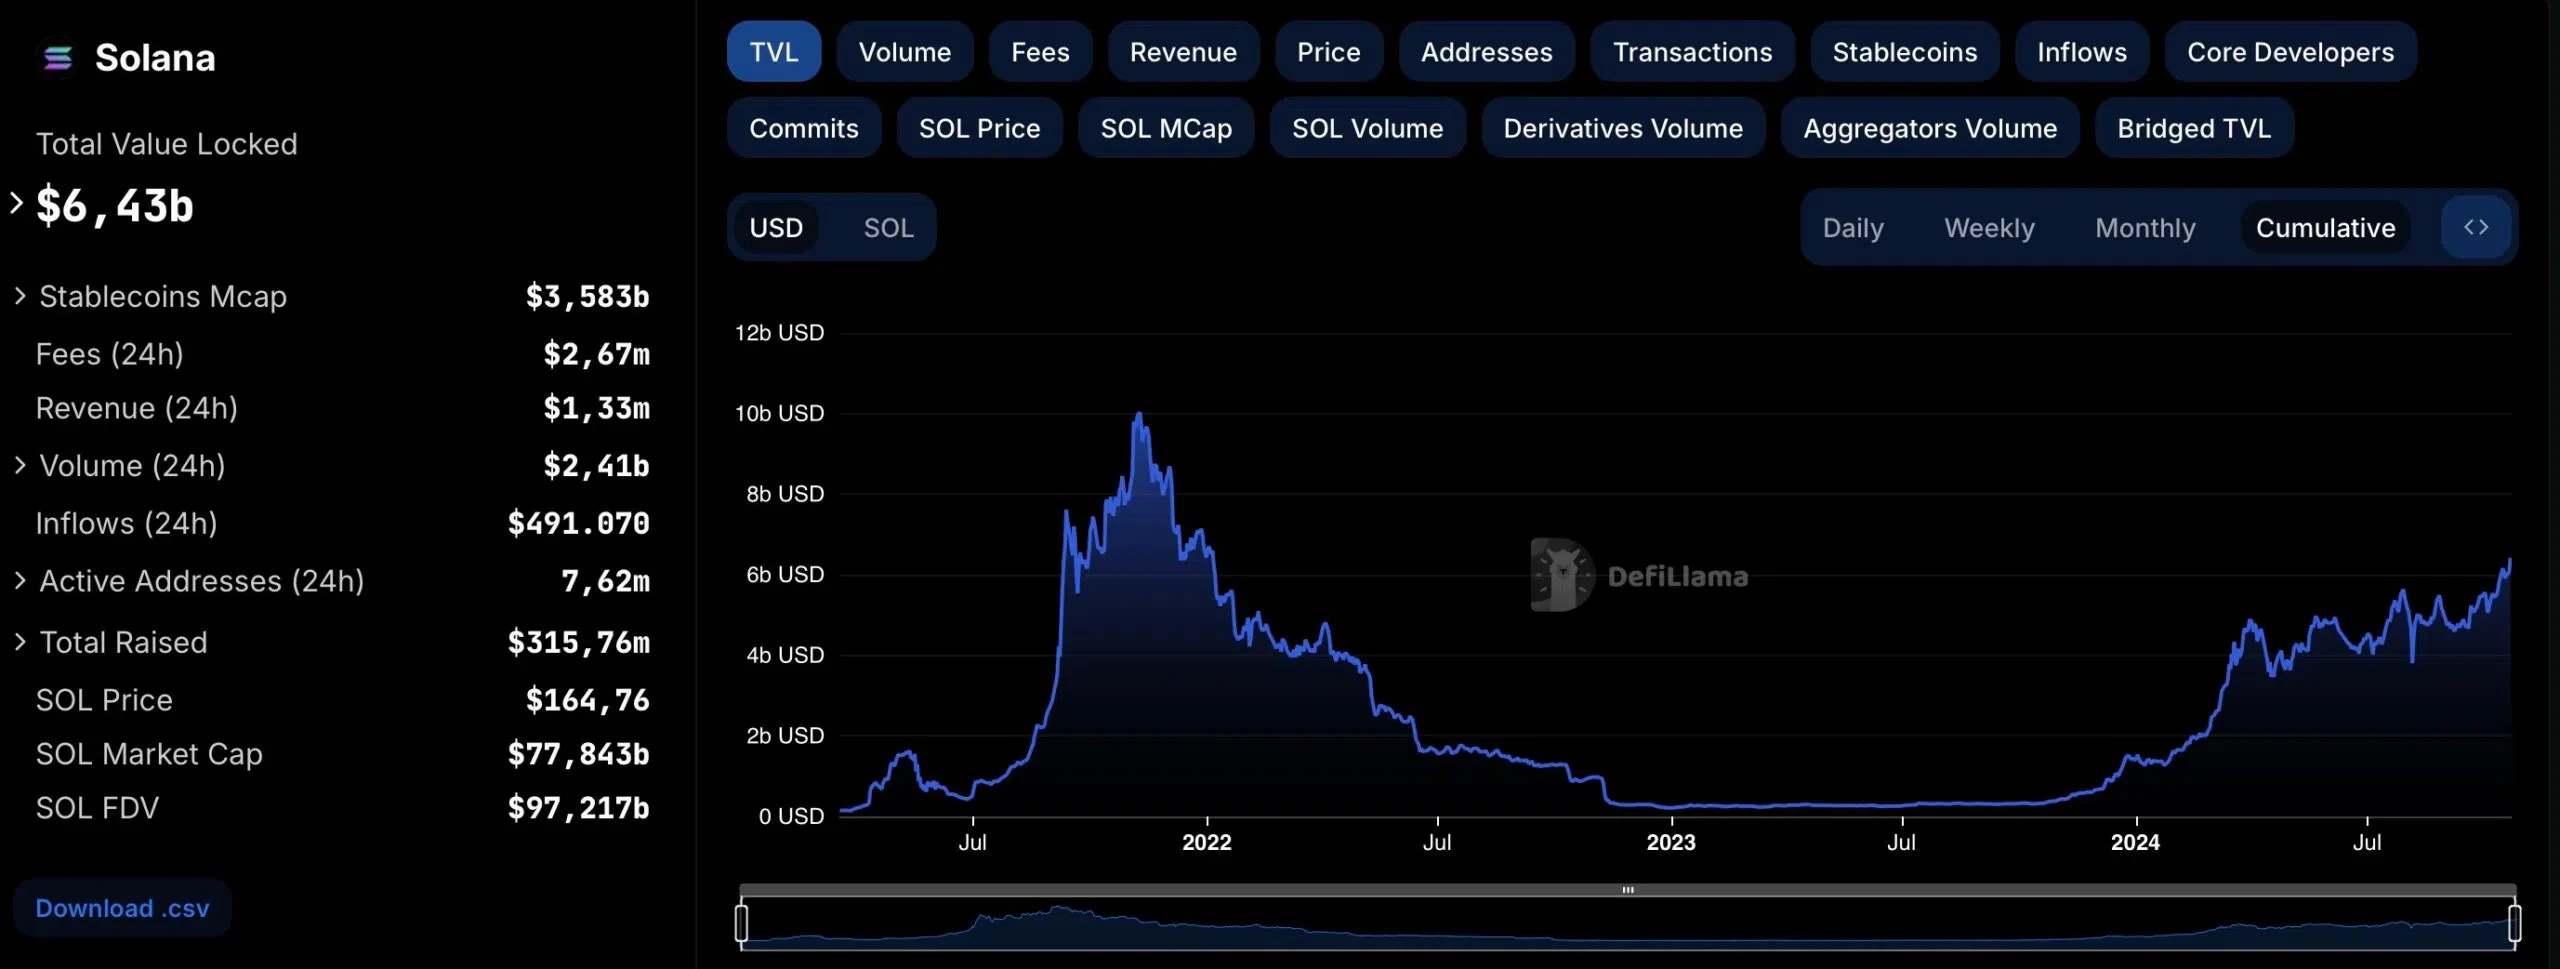Expand the Total Value Locked breakdown
Image resolution: width=2560 pixels, height=969 pixels.
point(16,203)
